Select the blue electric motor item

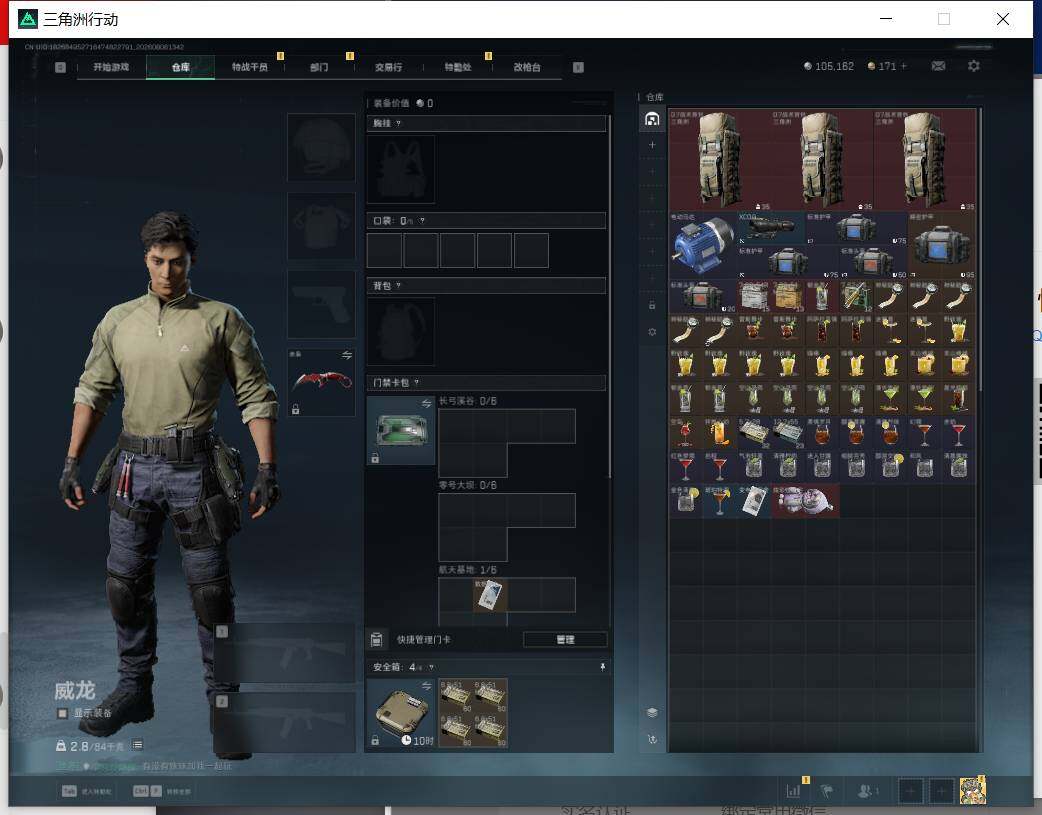point(703,245)
